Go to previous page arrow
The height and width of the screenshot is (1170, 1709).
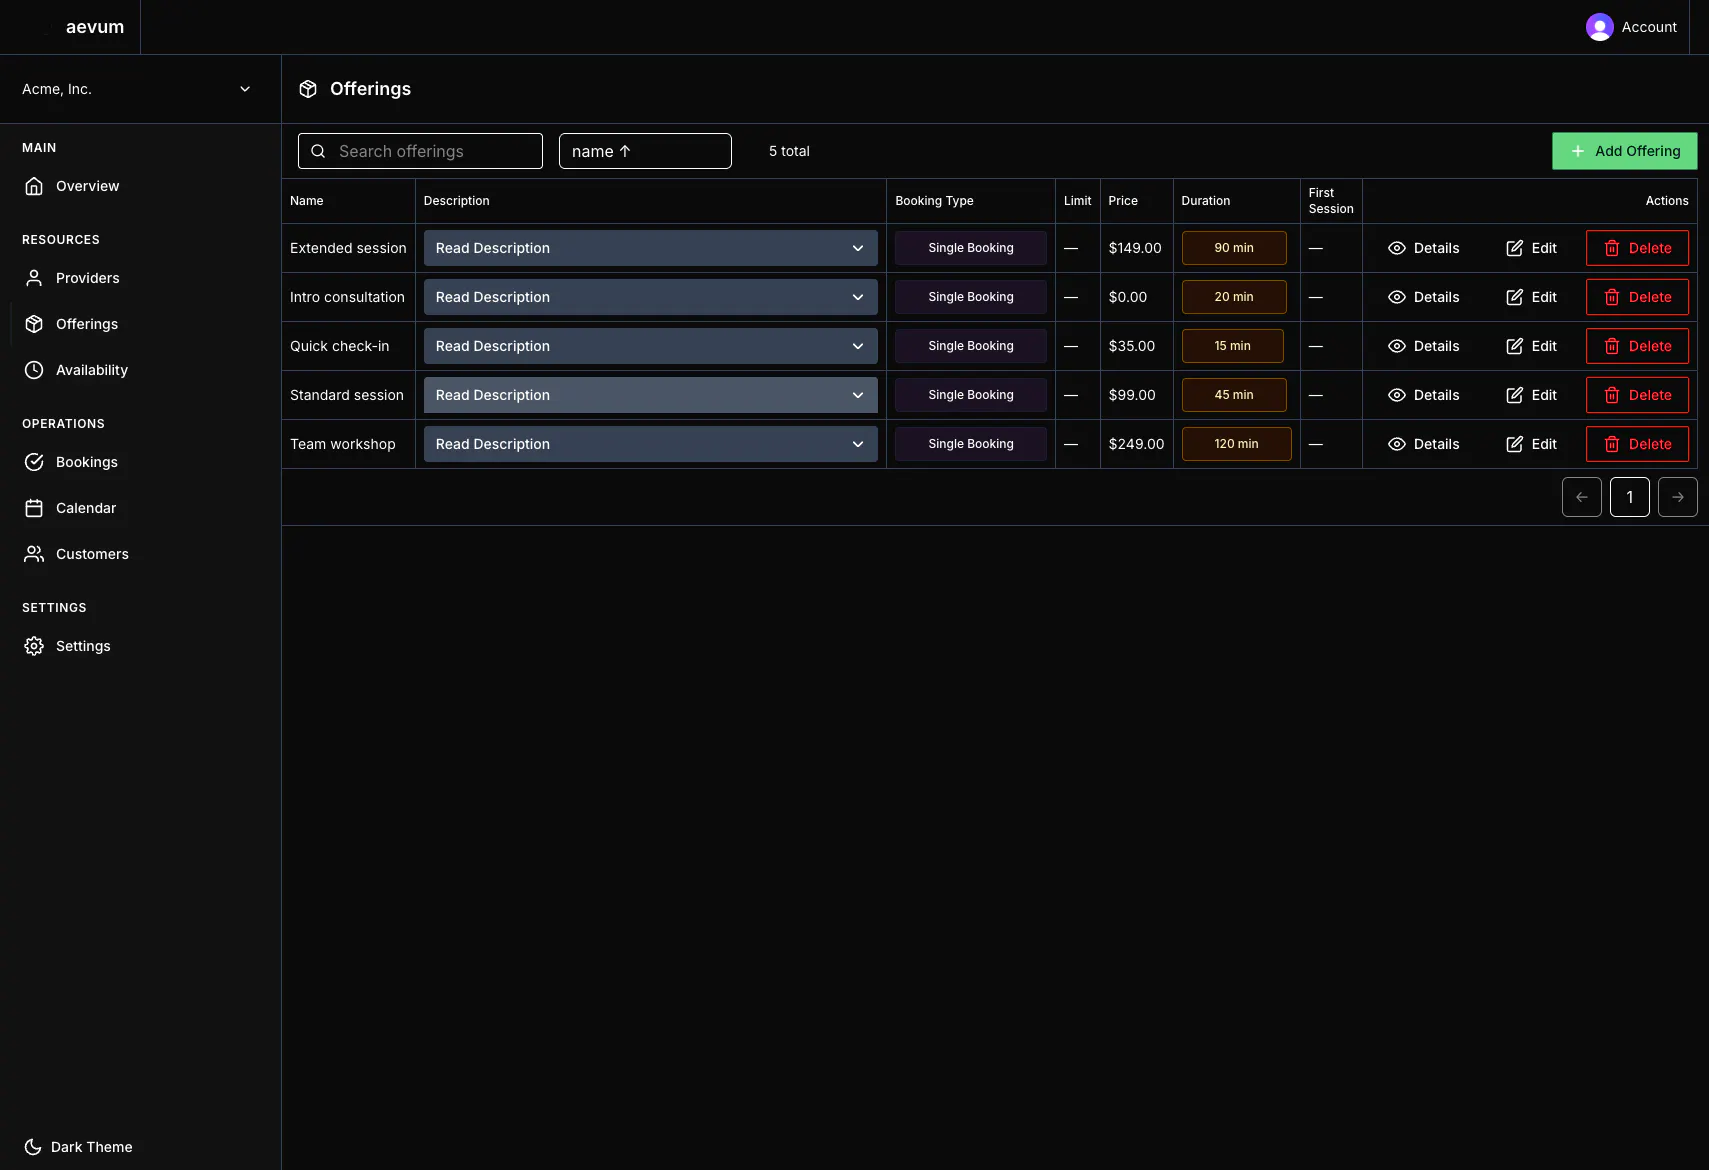point(1582,497)
